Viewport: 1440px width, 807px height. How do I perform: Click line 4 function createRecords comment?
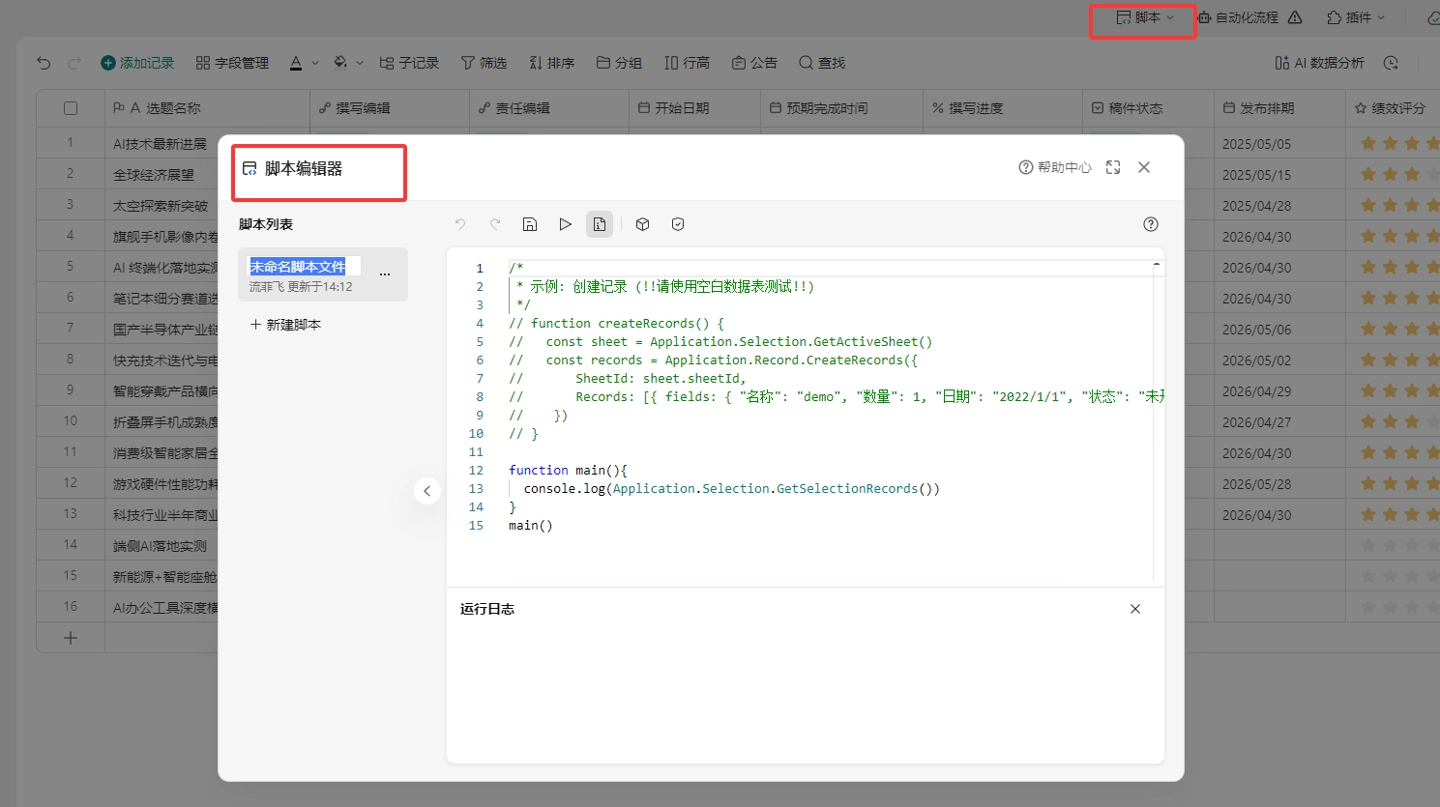coord(616,323)
